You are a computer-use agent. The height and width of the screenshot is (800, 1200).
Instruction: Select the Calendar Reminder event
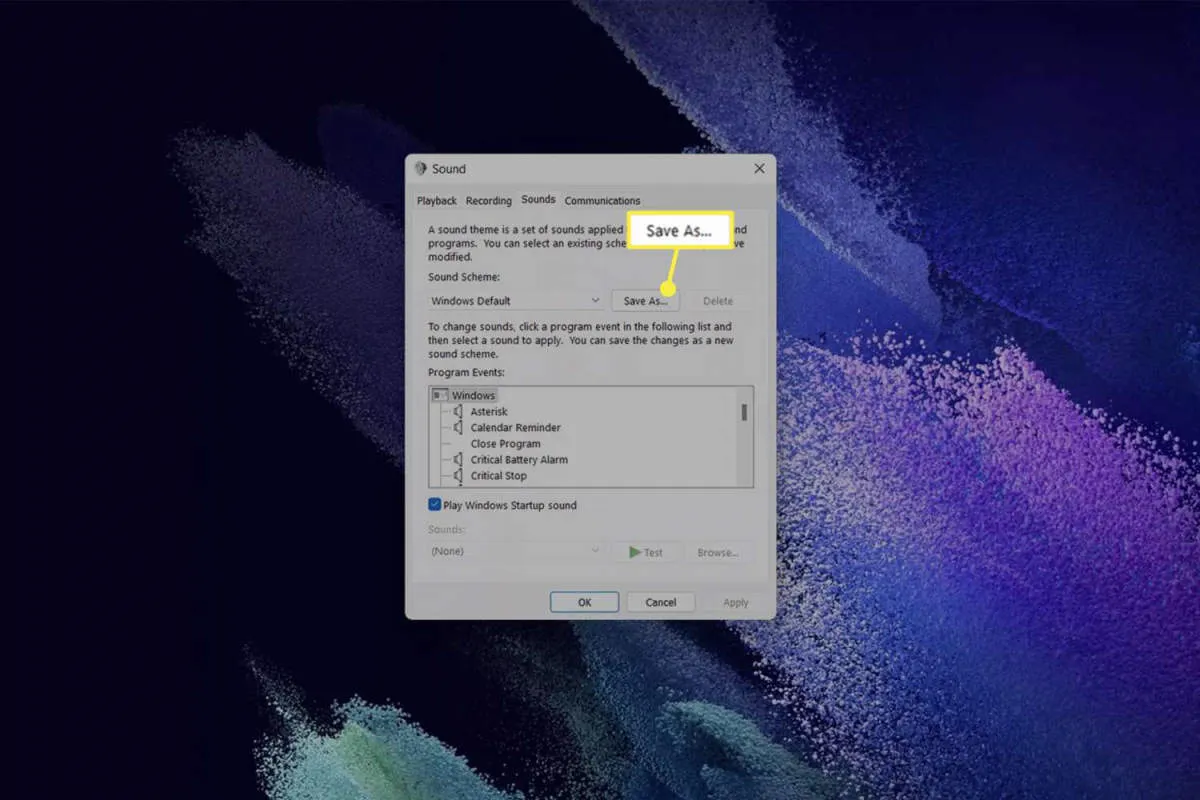click(516, 428)
